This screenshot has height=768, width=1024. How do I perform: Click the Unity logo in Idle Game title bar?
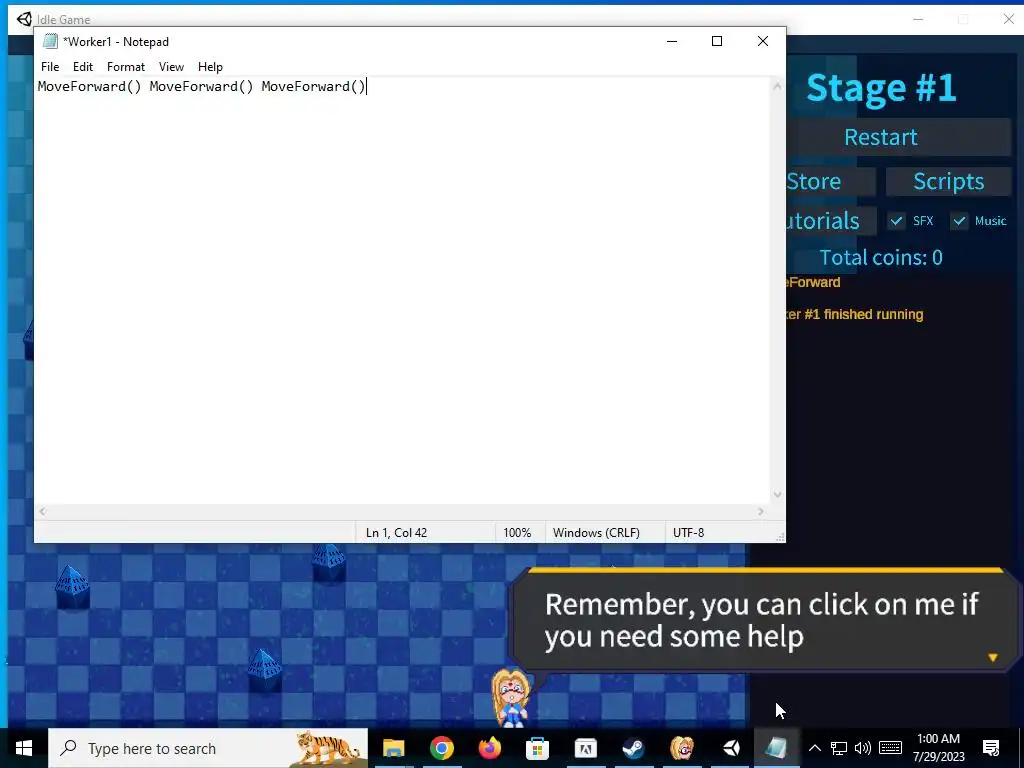coord(24,19)
